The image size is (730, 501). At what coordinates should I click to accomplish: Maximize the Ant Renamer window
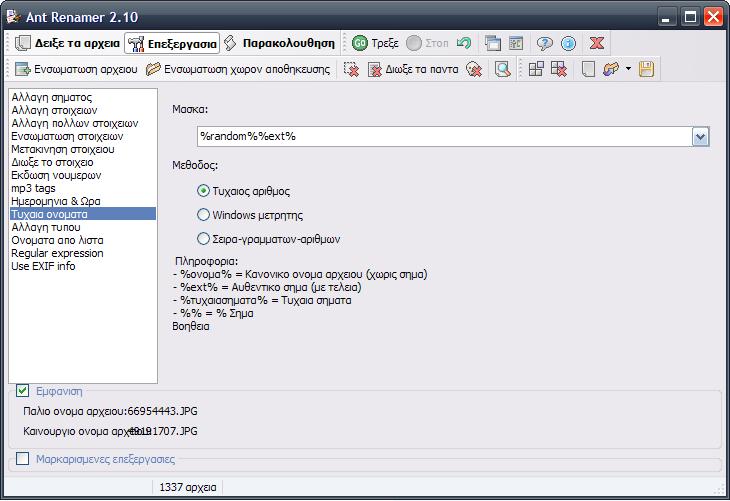click(x=690, y=18)
